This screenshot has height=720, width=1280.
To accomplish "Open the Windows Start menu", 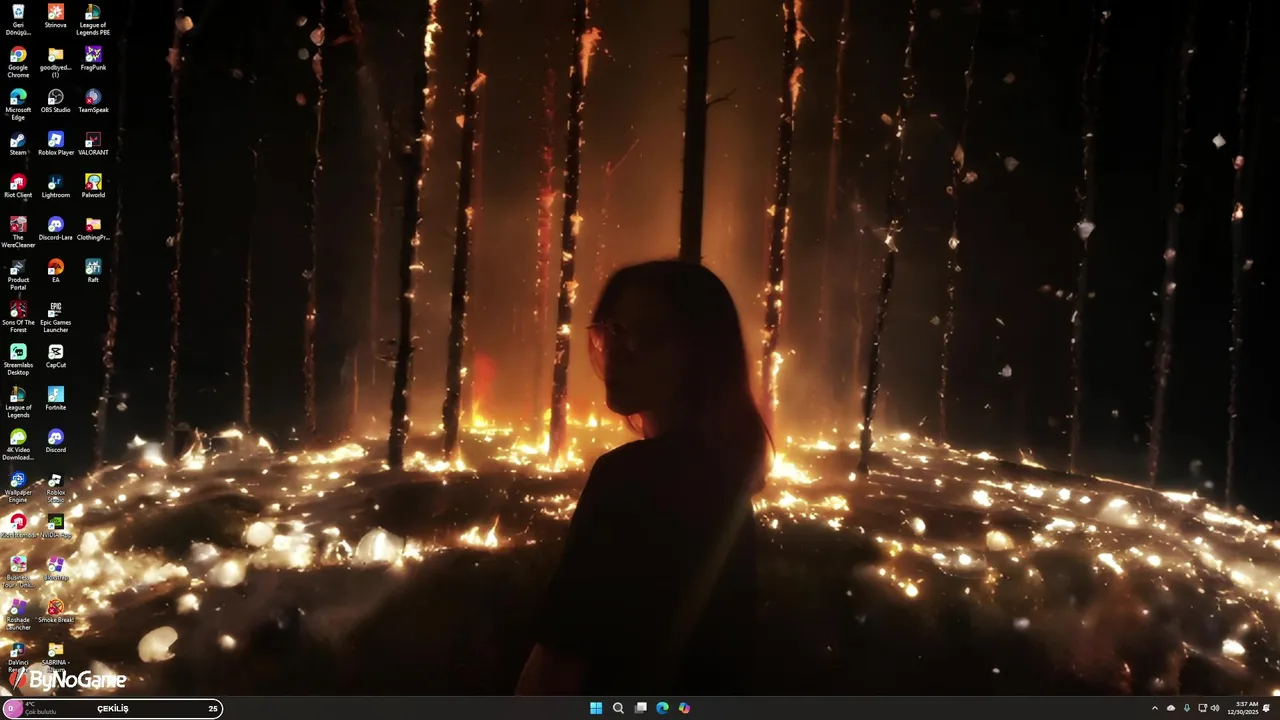I will pos(596,708).
